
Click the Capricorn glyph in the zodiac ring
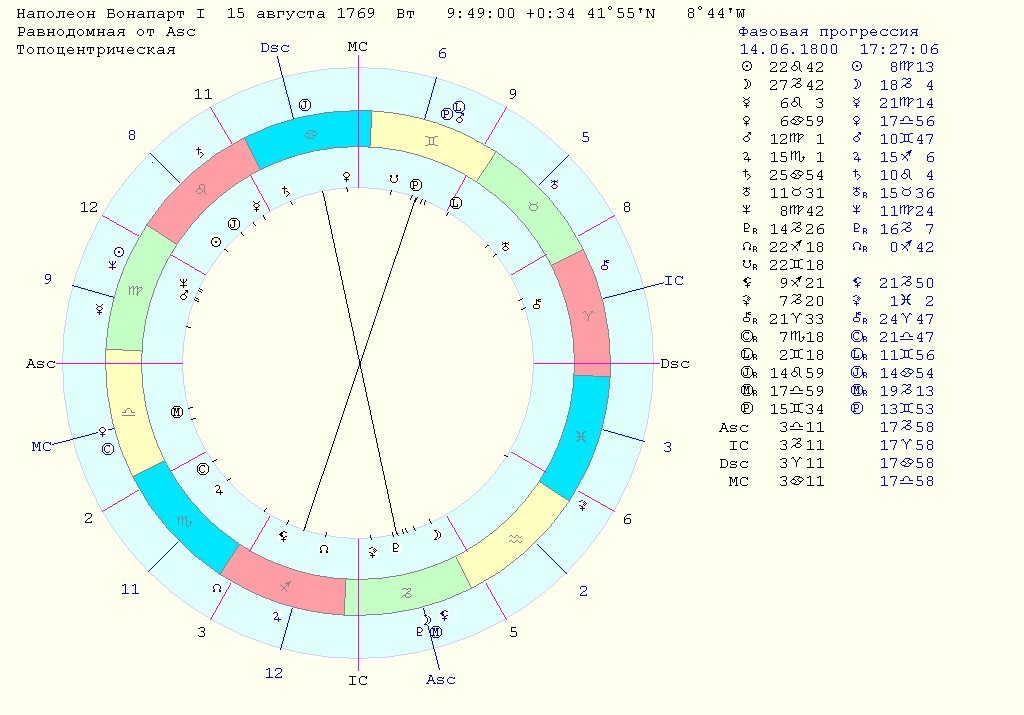coord(406,593)
